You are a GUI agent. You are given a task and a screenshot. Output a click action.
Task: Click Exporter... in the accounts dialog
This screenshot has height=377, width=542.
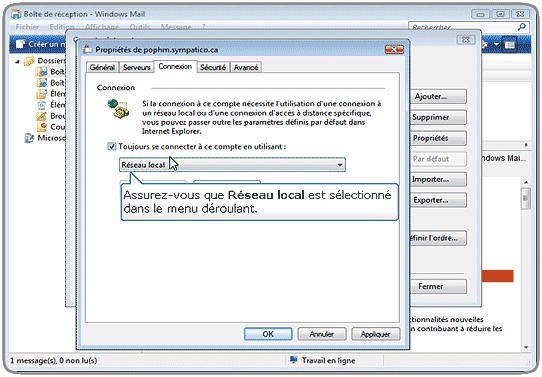coord(439,200)
